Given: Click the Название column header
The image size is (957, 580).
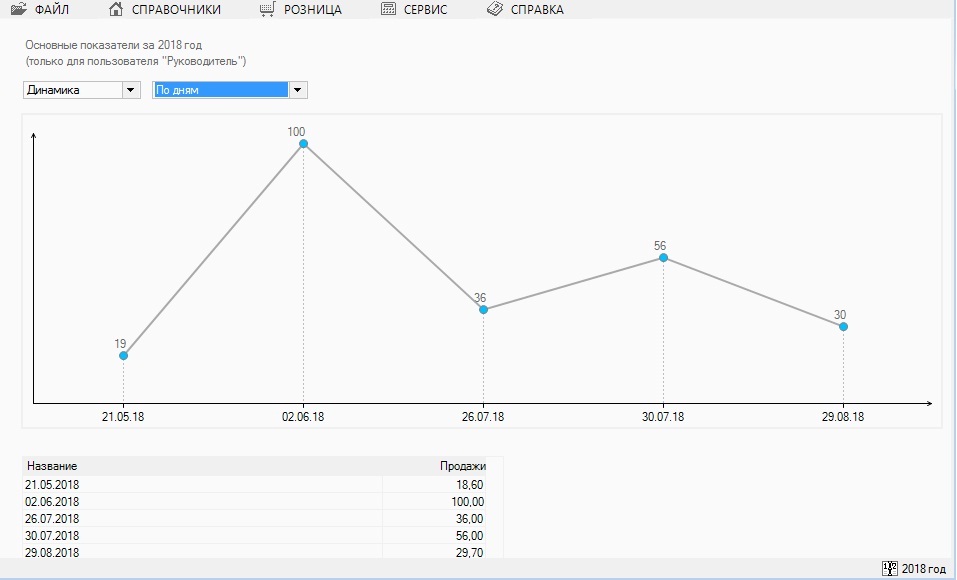Looking at the screenshot, I should [x=52, y=466].
